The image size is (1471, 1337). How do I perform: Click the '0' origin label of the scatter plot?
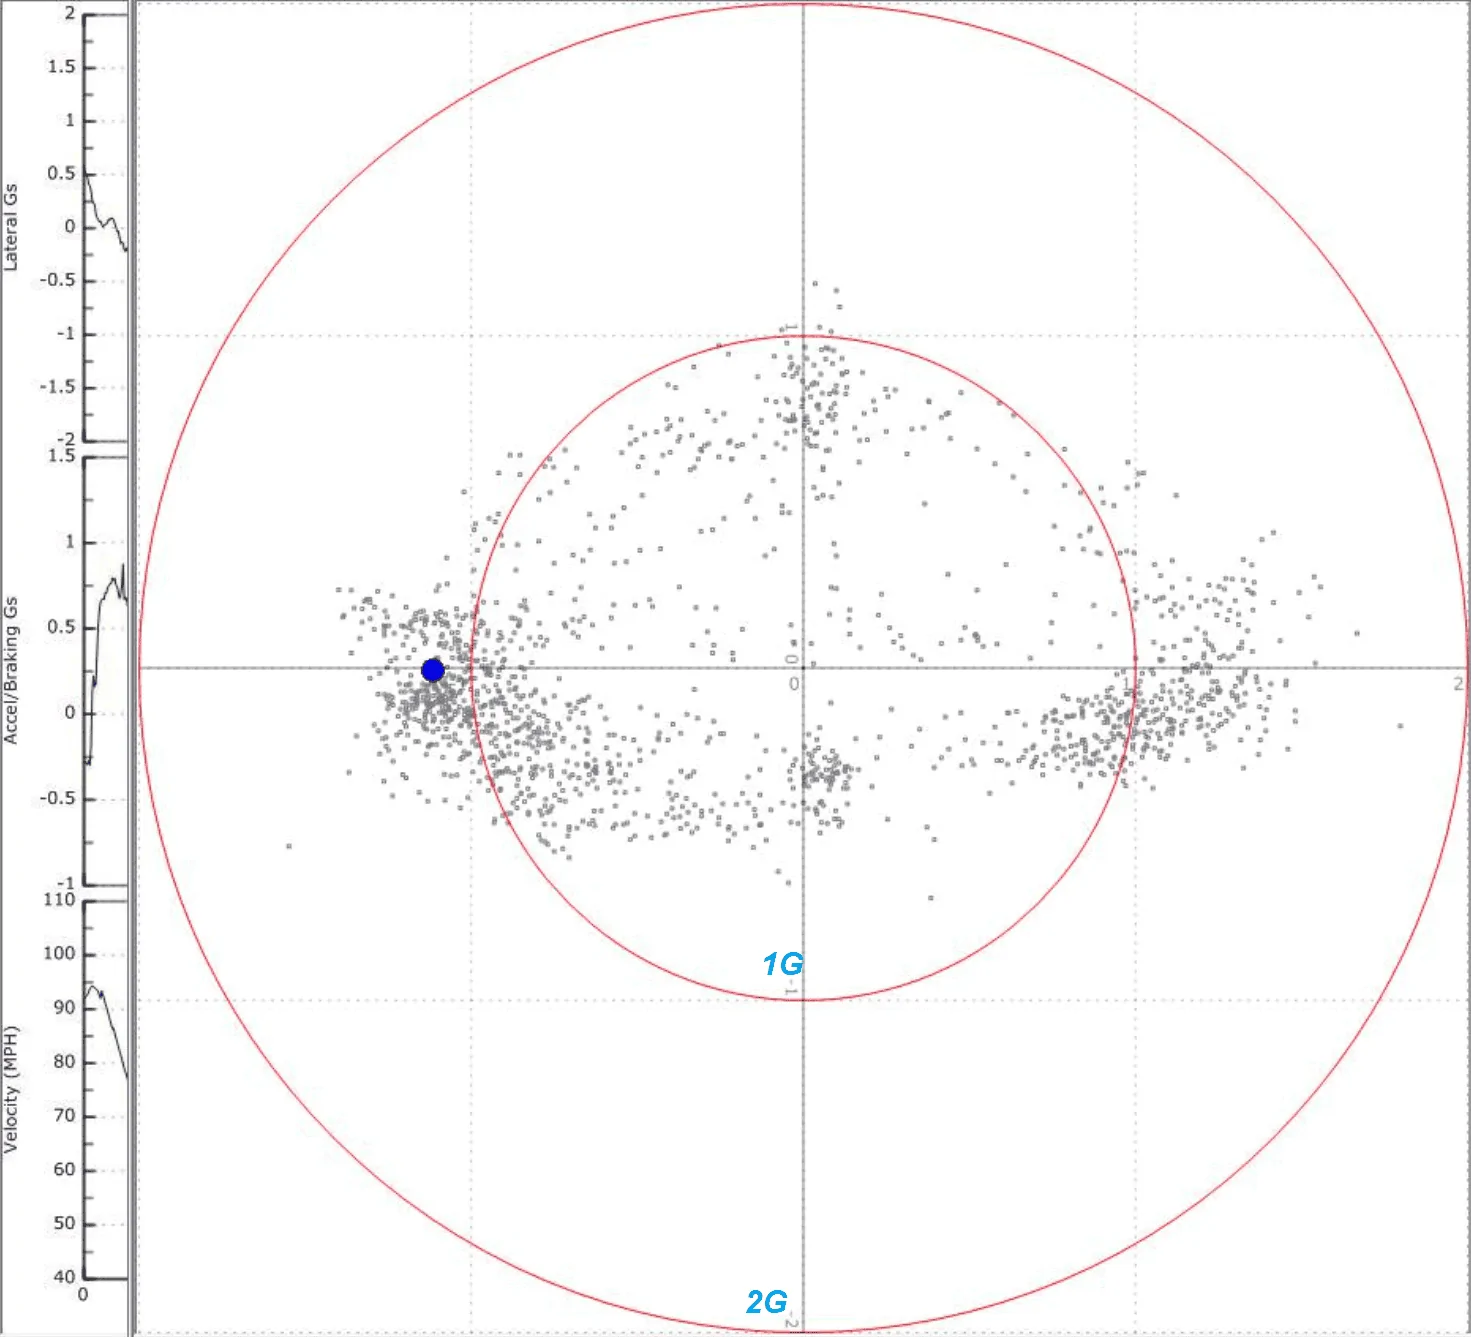pos(794,684)
